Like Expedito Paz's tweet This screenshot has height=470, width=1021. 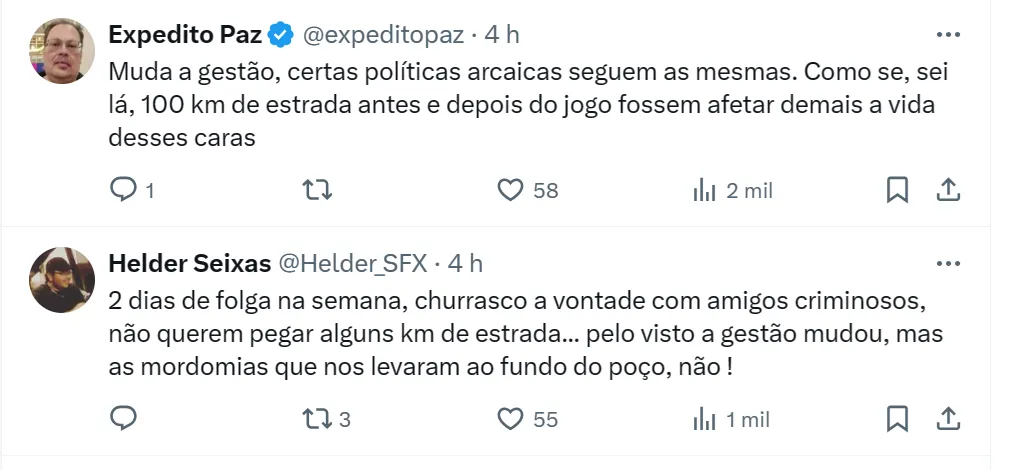(x=511, y=190)
